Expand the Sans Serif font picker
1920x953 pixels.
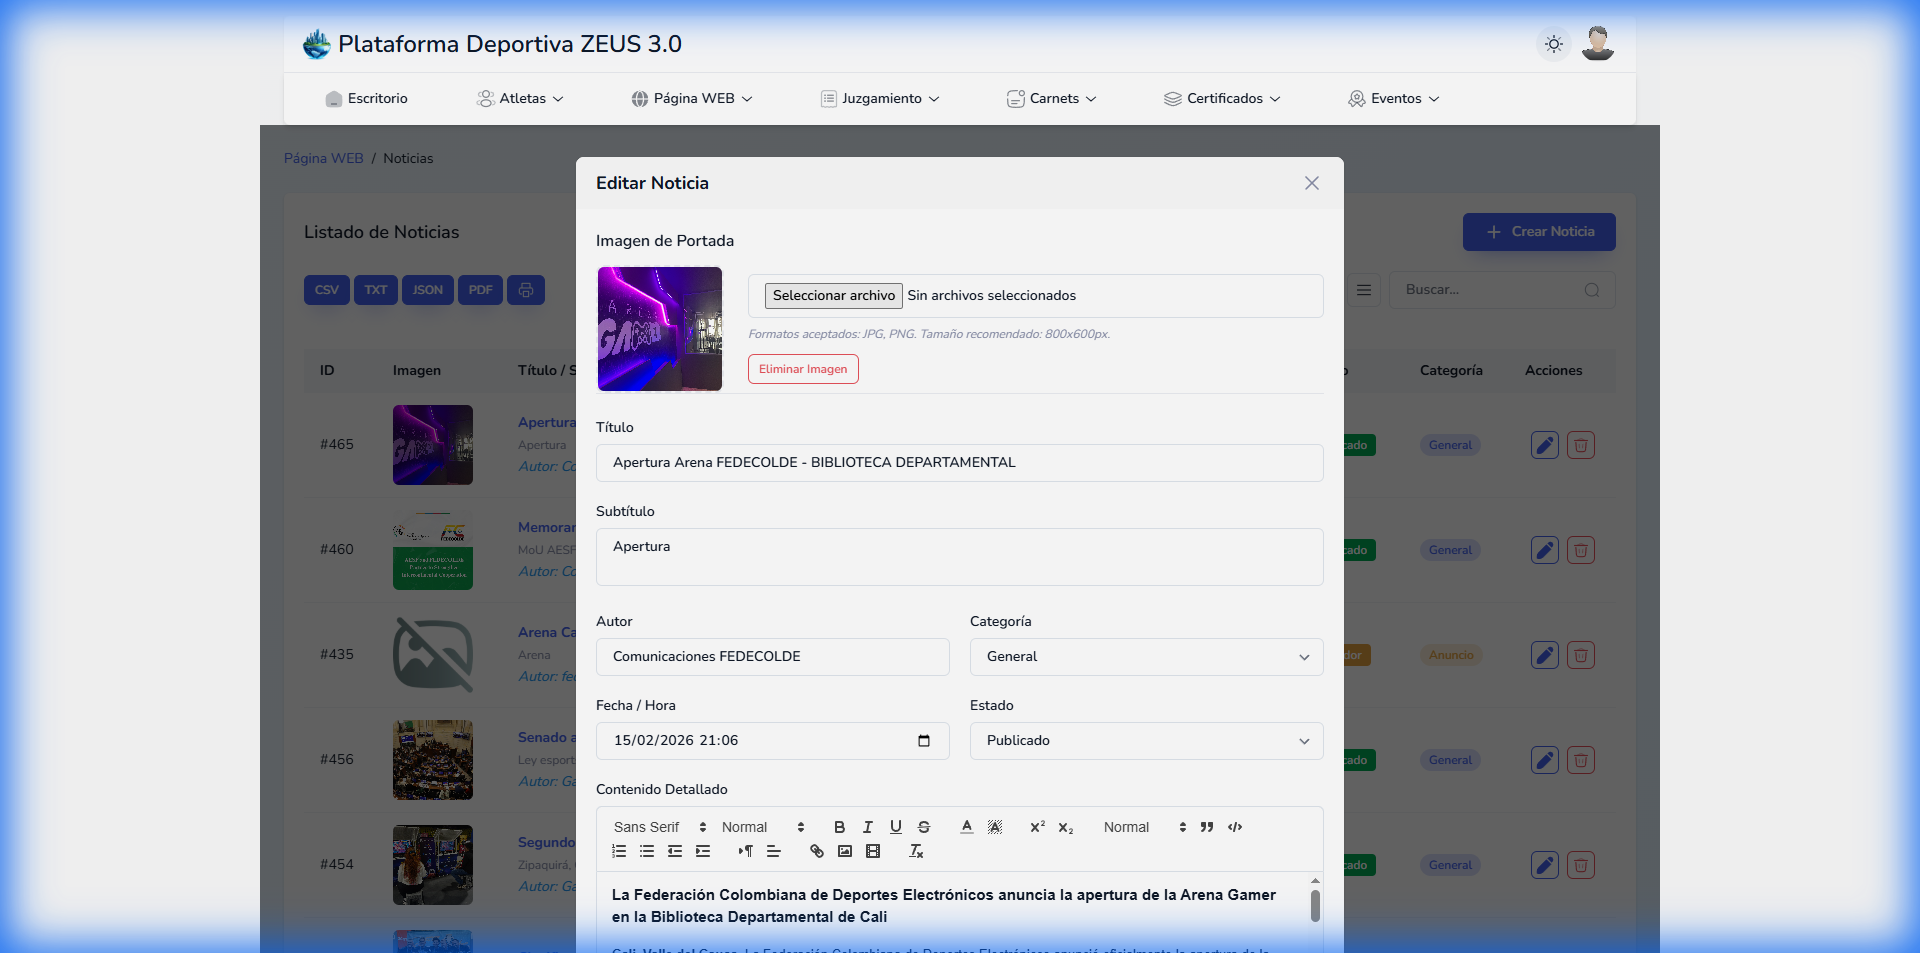[659, 827]
